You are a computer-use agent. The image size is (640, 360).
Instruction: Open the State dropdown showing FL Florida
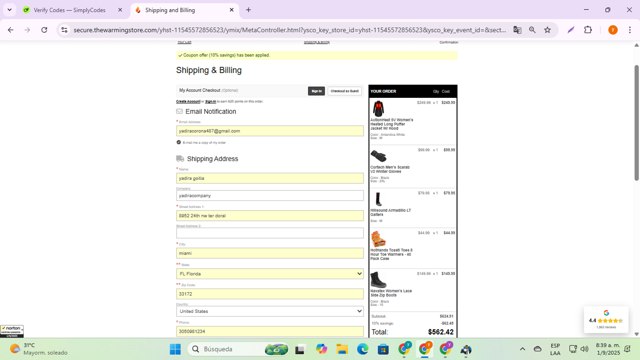point(270,273)
